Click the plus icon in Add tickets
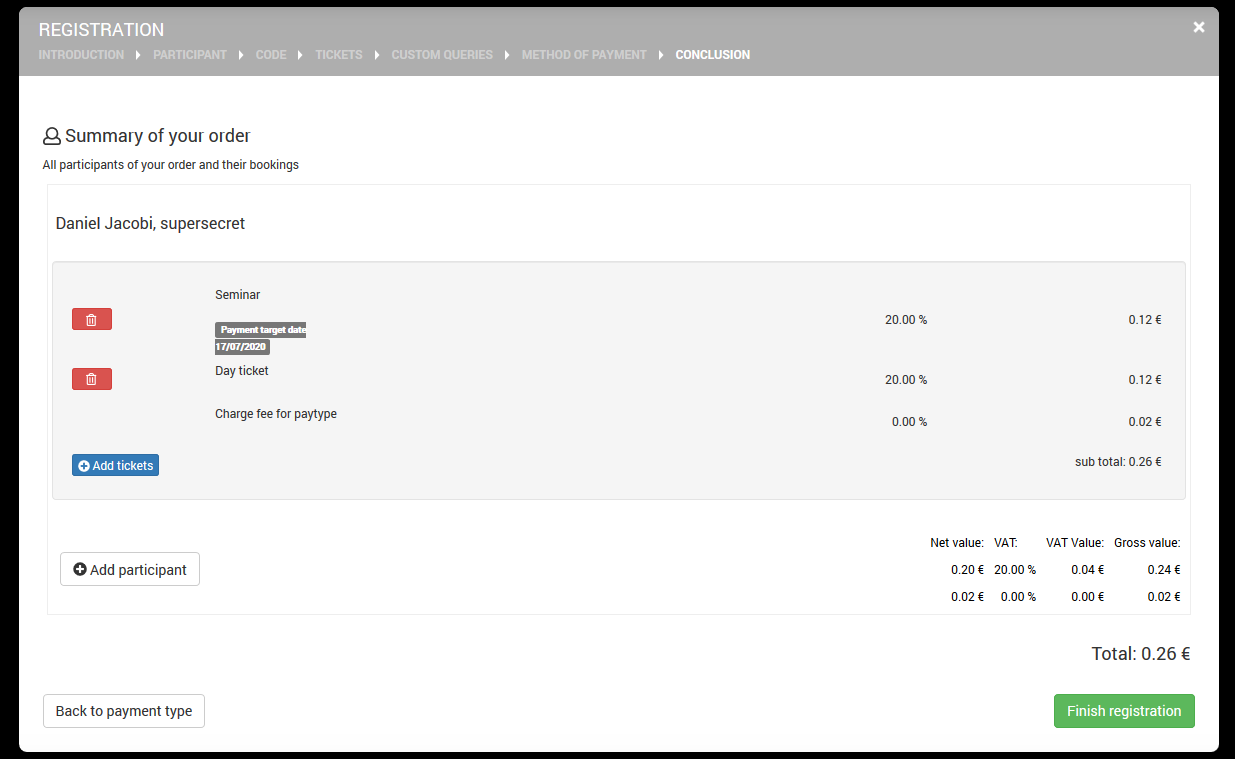 tap(84, 466)
